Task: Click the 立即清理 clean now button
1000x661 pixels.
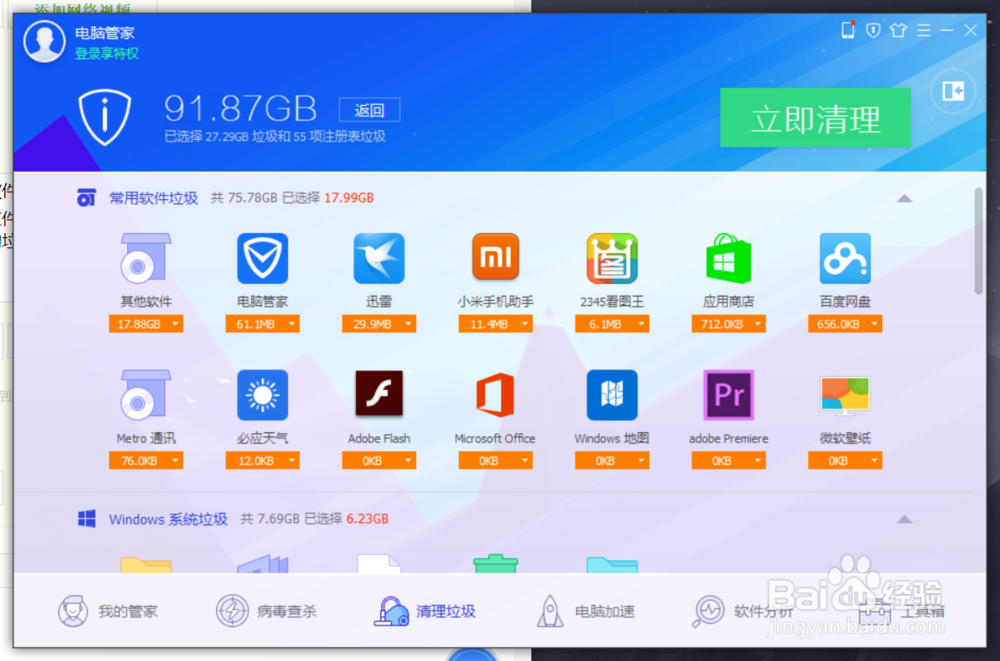Action: (815, 118)
